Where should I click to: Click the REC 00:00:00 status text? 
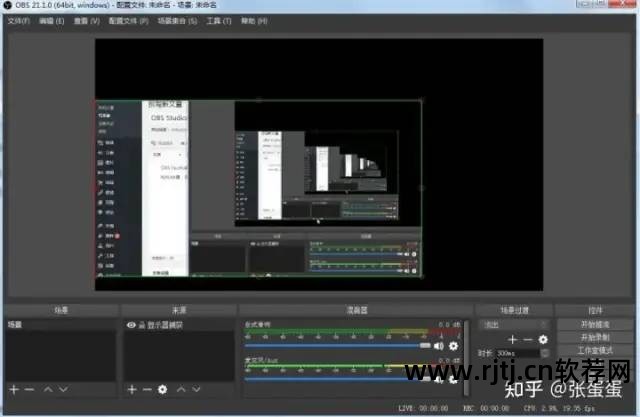[486, 408]
